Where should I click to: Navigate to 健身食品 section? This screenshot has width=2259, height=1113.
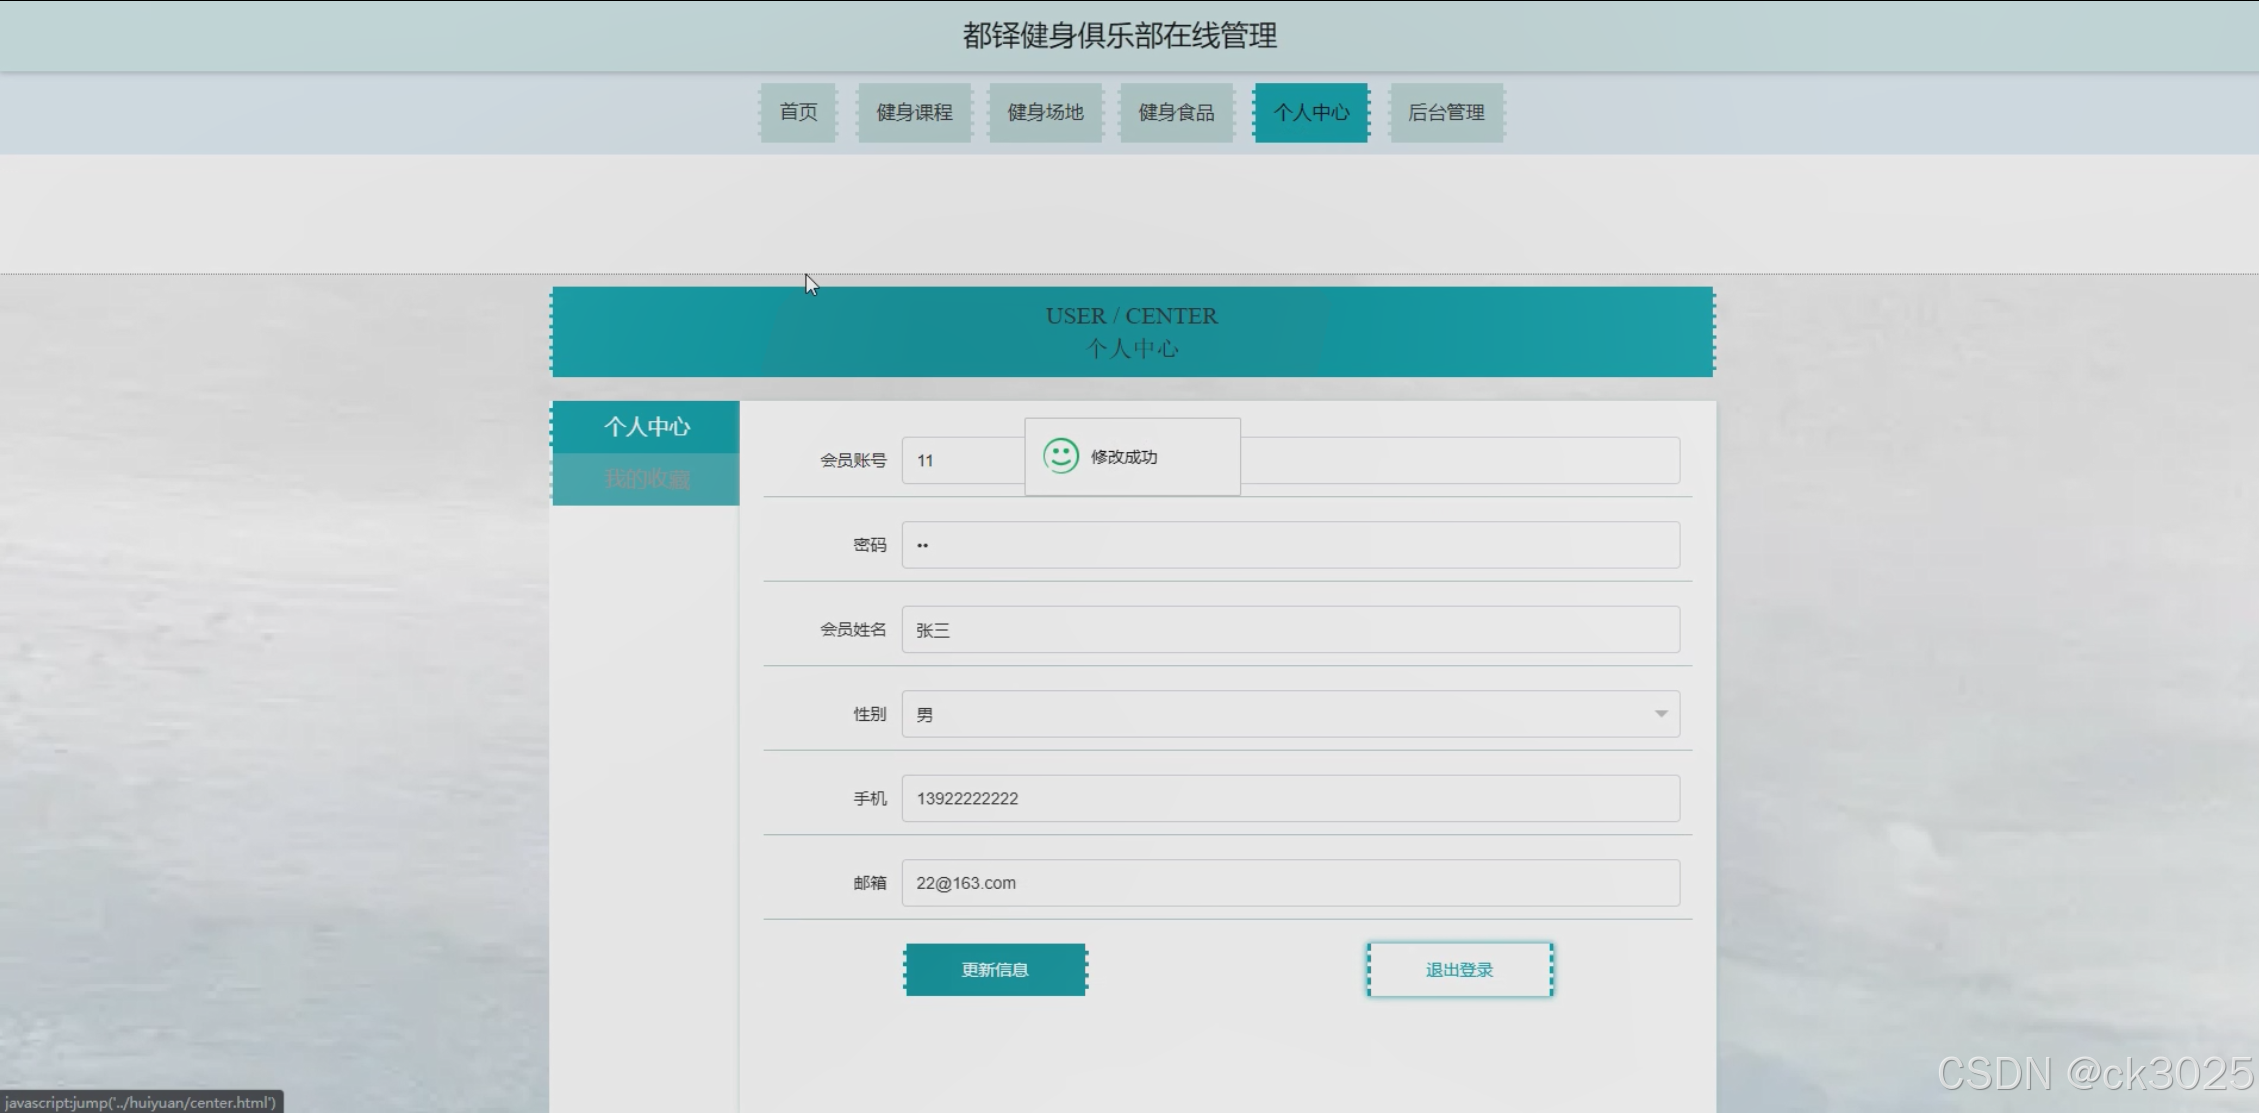(1176, 112)
